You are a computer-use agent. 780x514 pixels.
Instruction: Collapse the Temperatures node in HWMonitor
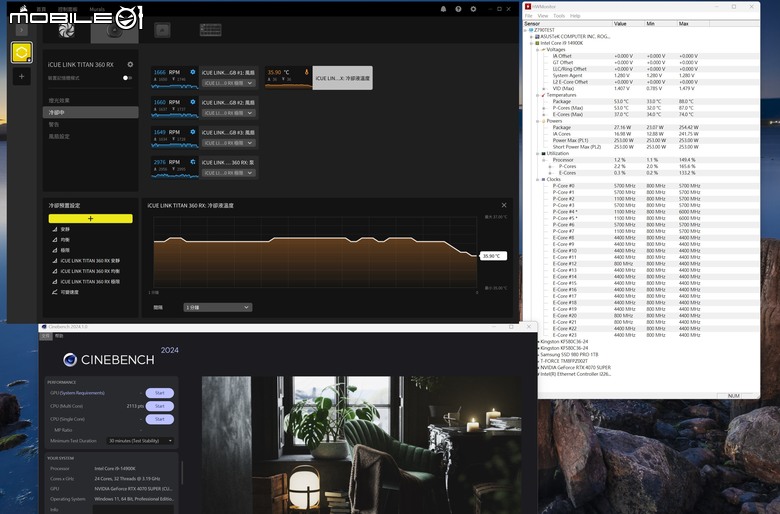pos(537,95)
